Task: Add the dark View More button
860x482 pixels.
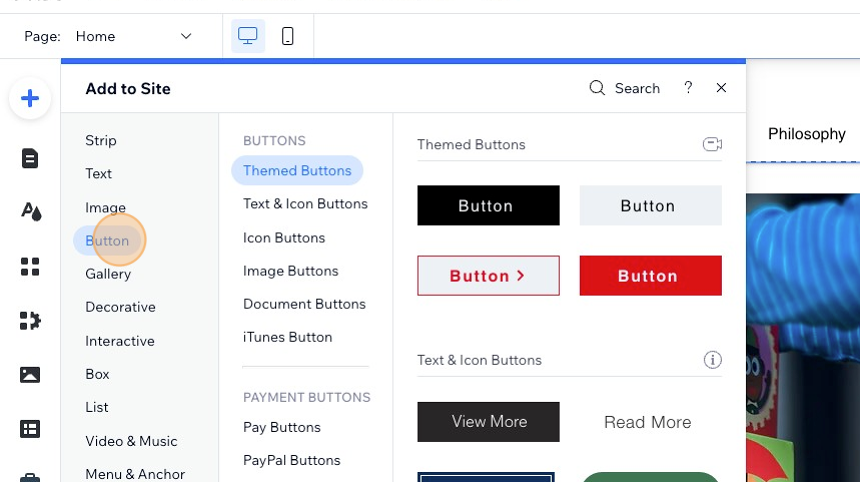Action: 488,422
